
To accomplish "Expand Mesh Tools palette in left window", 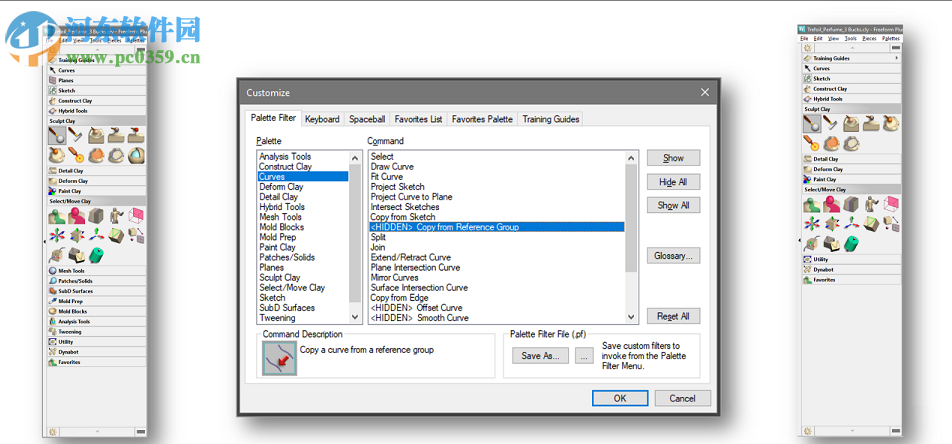I will (97, 271).
